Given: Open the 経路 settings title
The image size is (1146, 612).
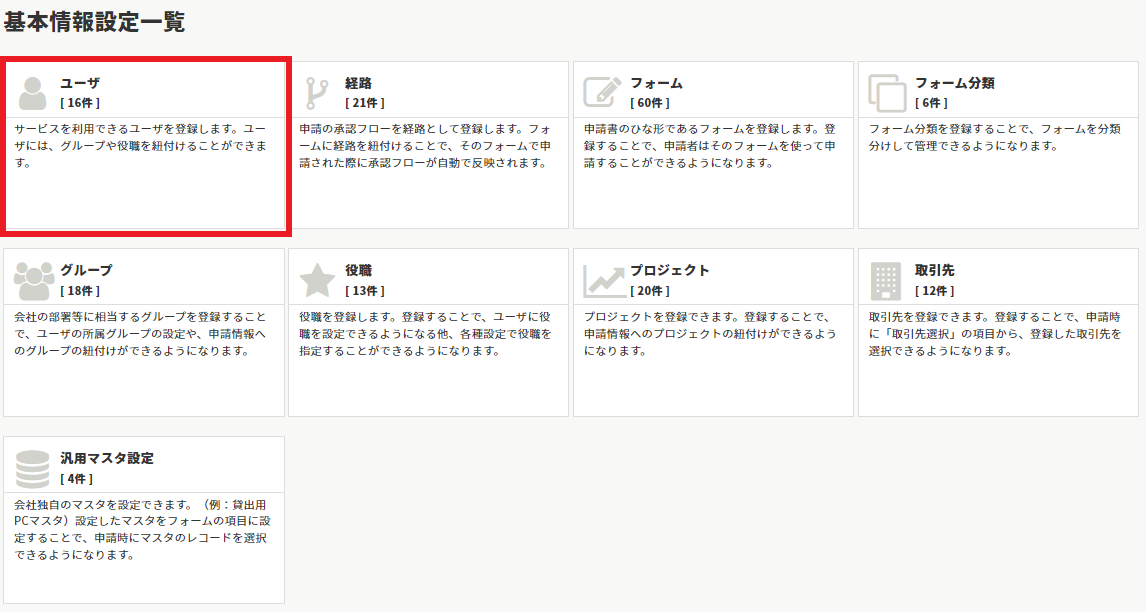Looking at the screenshot, I should coord(358,83).
